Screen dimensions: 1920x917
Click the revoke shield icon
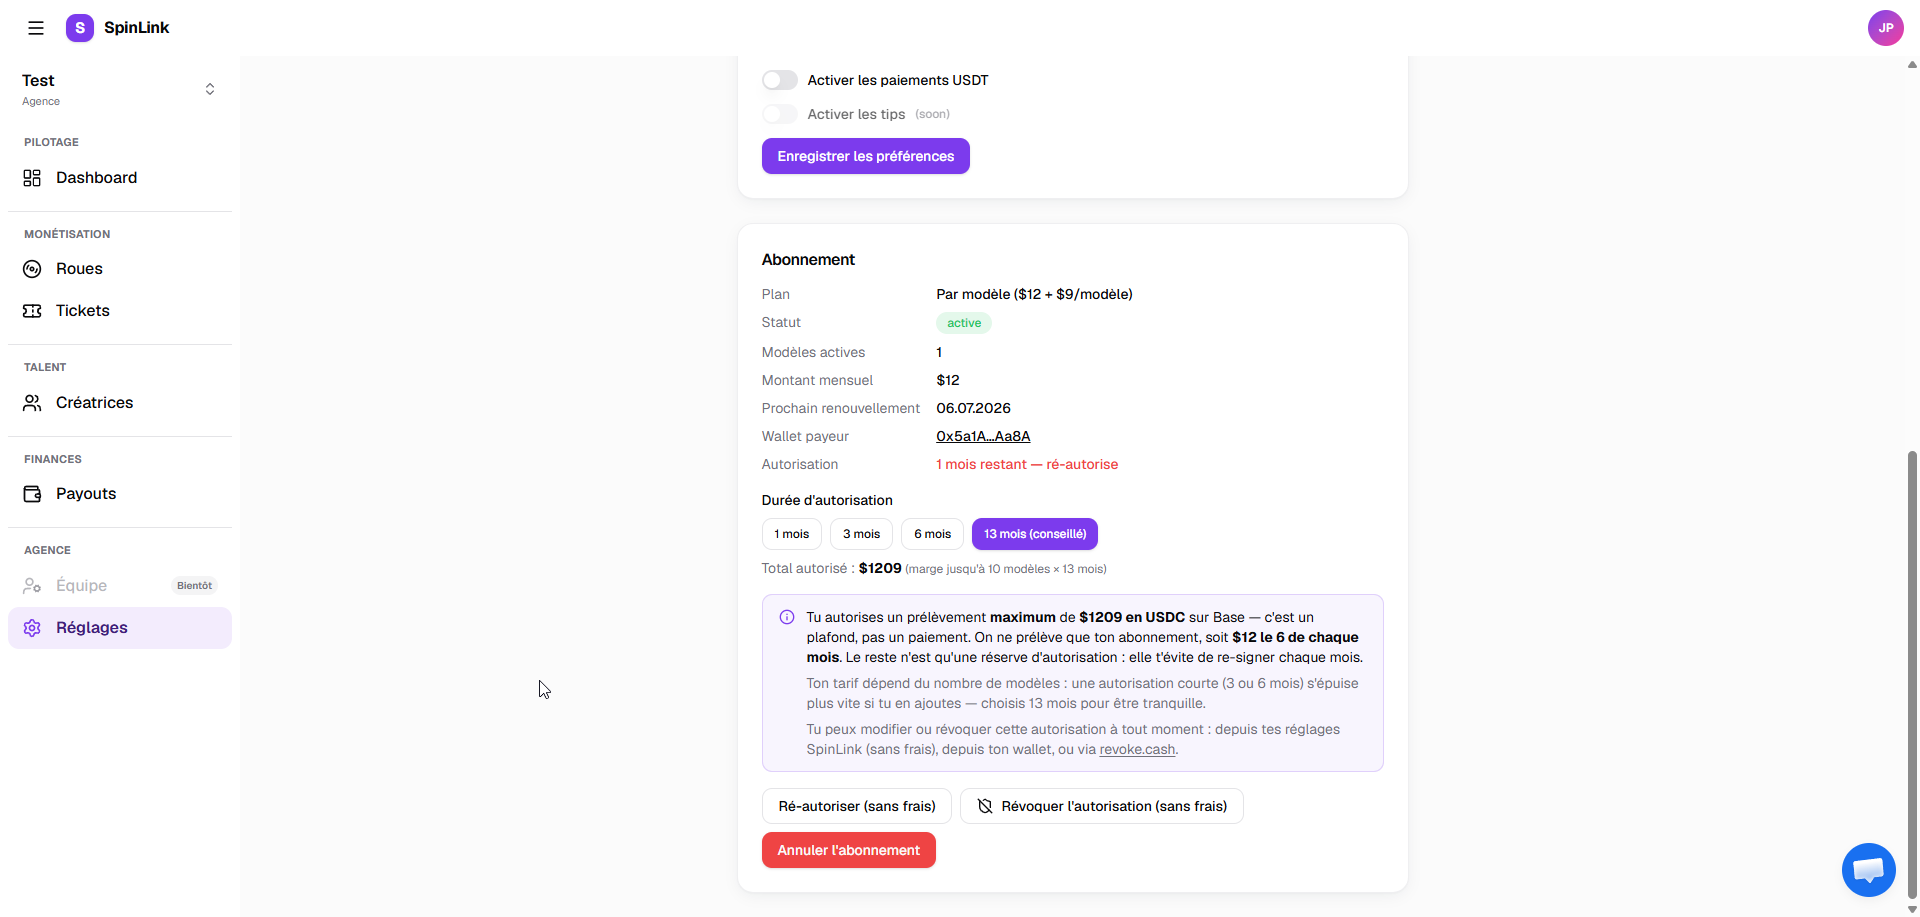[x=985, y=806]
